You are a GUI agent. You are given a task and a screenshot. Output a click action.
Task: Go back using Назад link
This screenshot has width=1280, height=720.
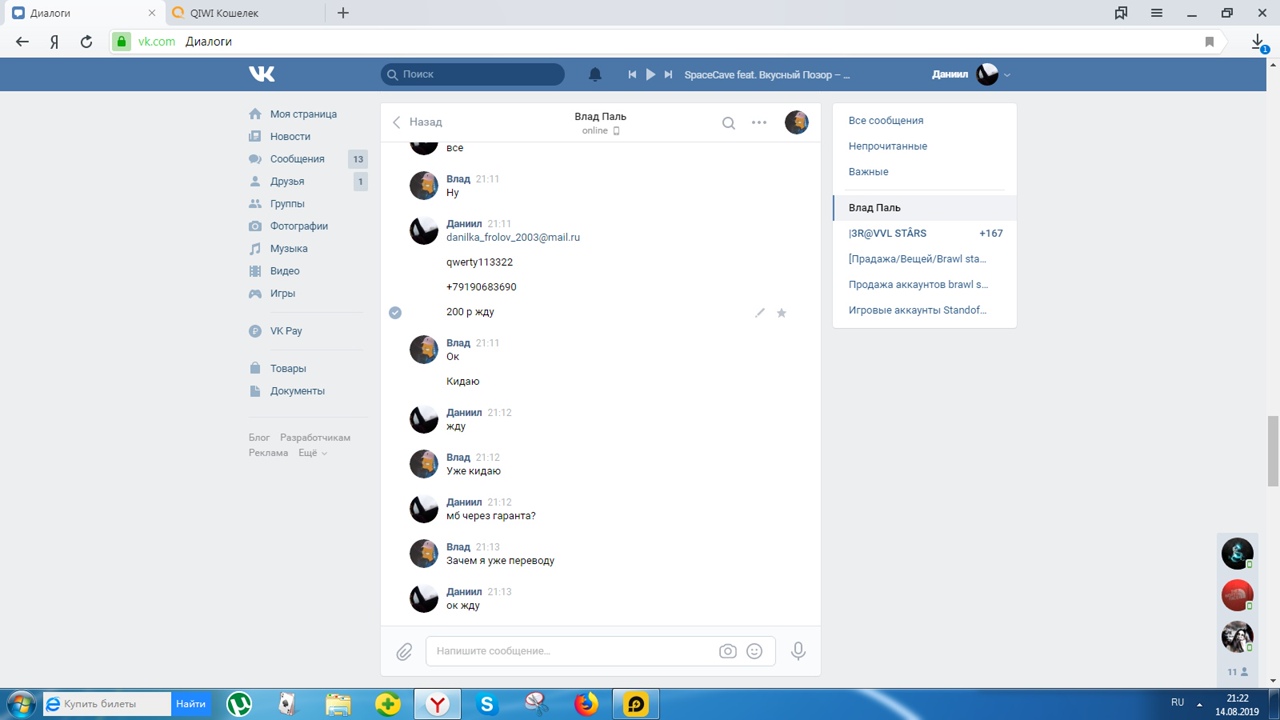(417, 122)
